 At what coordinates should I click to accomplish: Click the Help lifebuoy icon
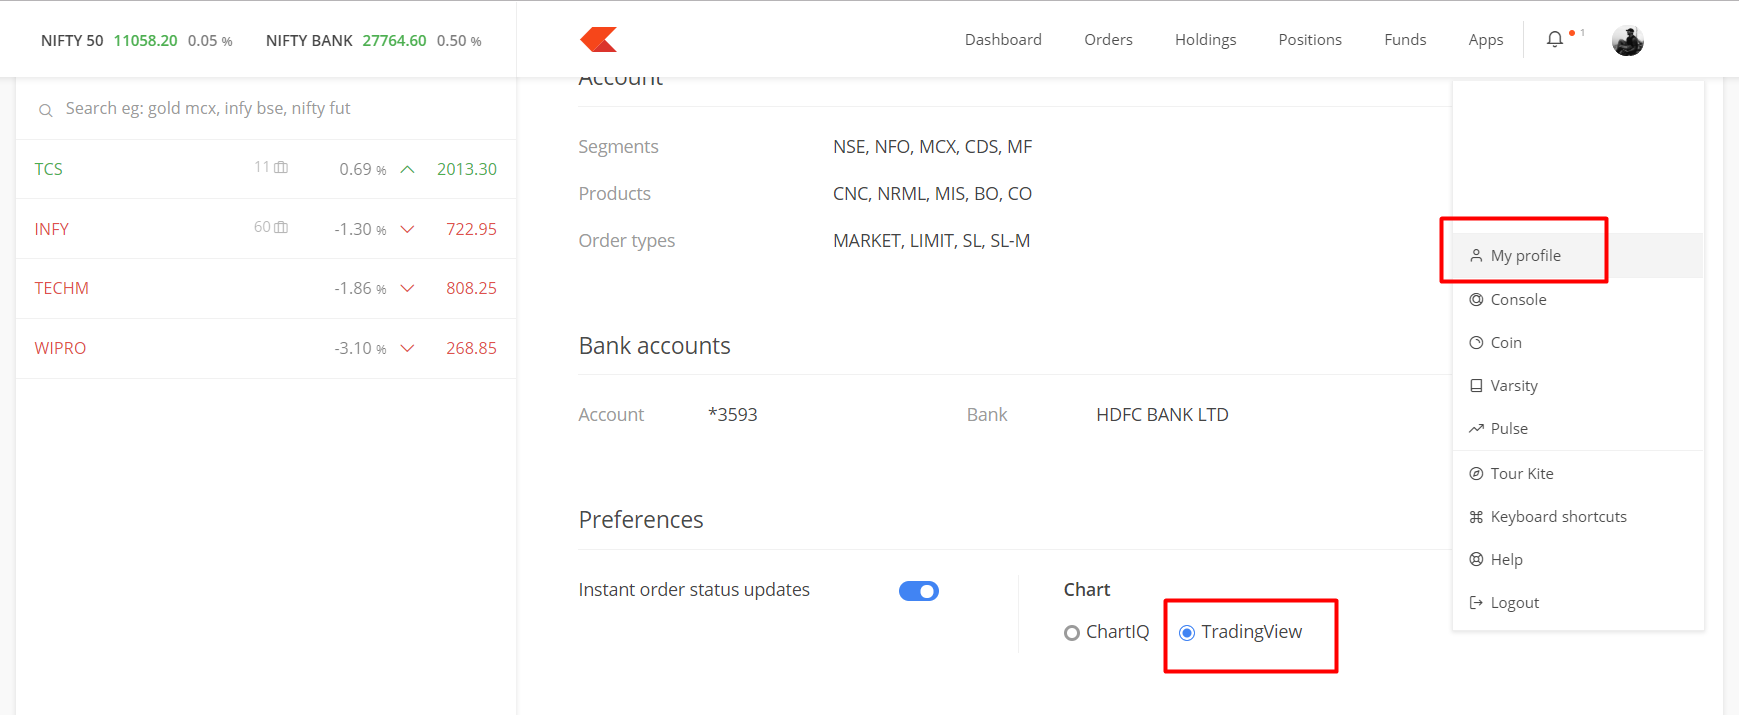(x=1476, y=559)
